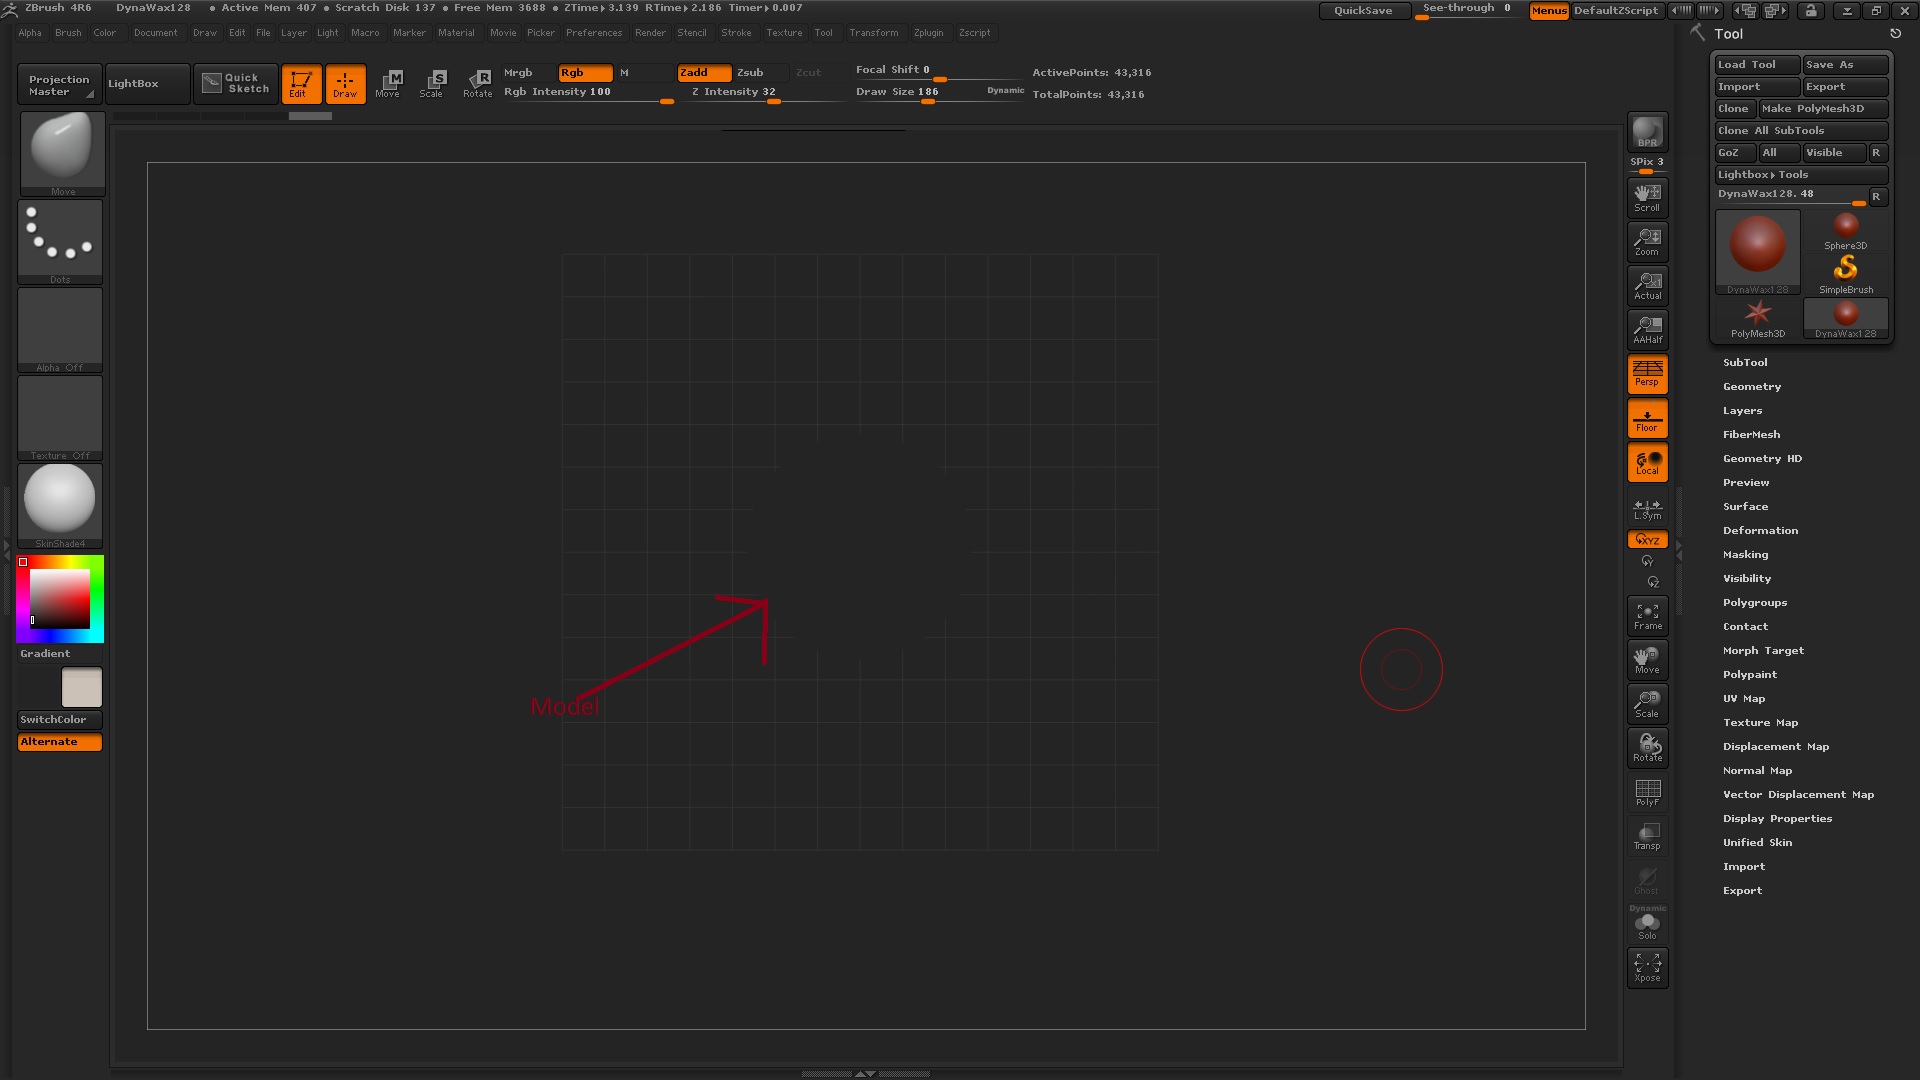Viewport: 1920px width, 1080px height.
Task: Expand the SubTool subpalette
Action: click(1745, 363)
